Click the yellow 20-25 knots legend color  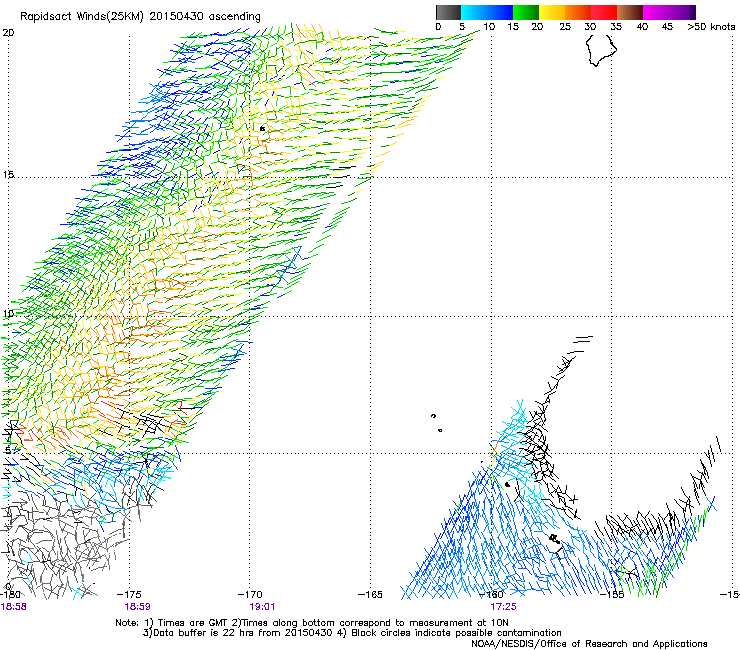[552, 12]
